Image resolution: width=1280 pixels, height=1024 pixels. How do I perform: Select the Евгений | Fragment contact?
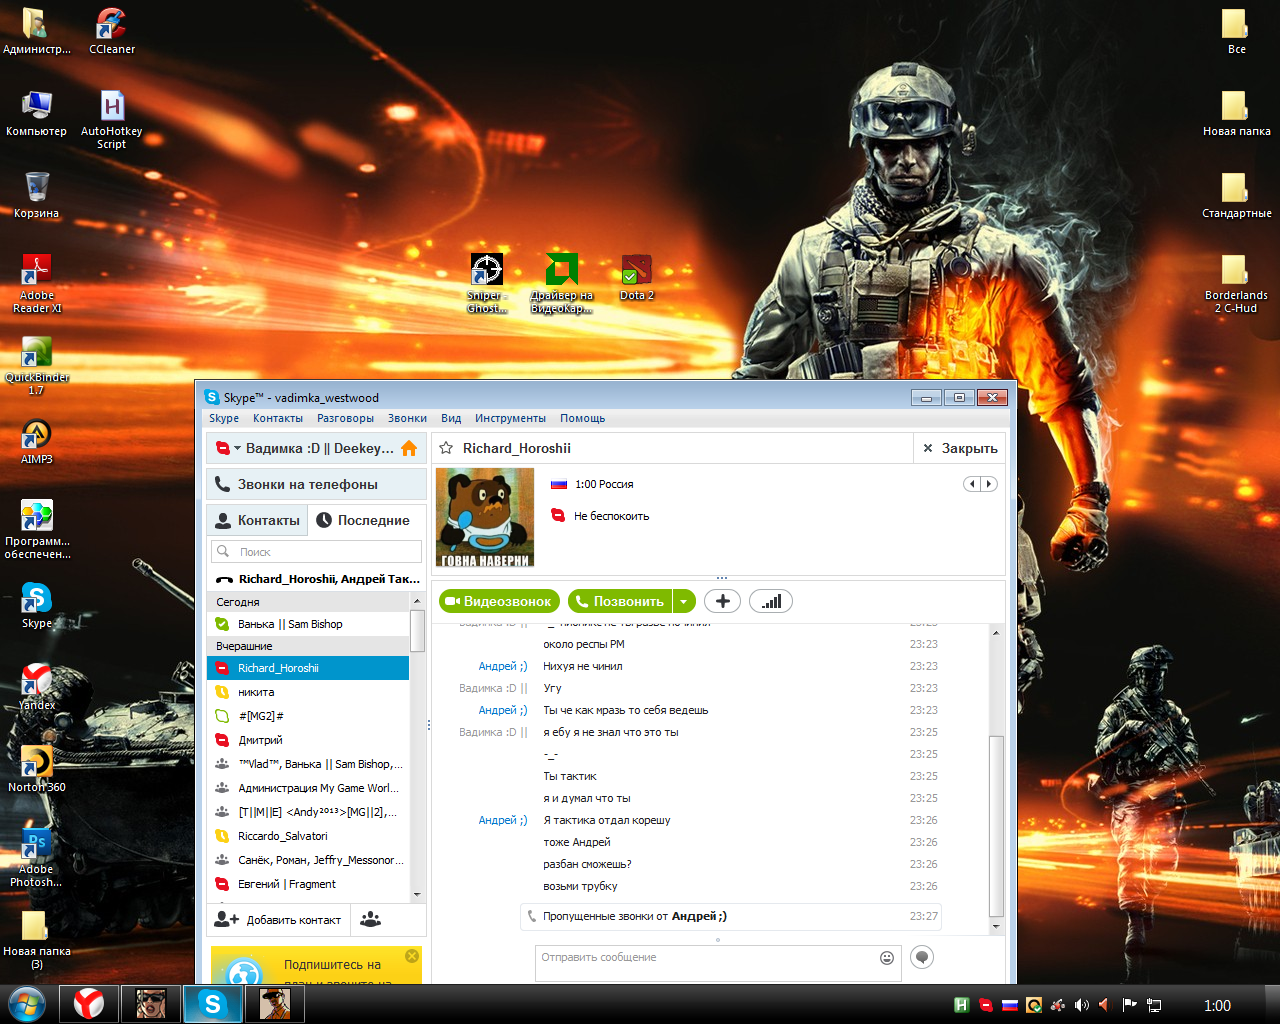pyautogui.click(x=308, y=884)
